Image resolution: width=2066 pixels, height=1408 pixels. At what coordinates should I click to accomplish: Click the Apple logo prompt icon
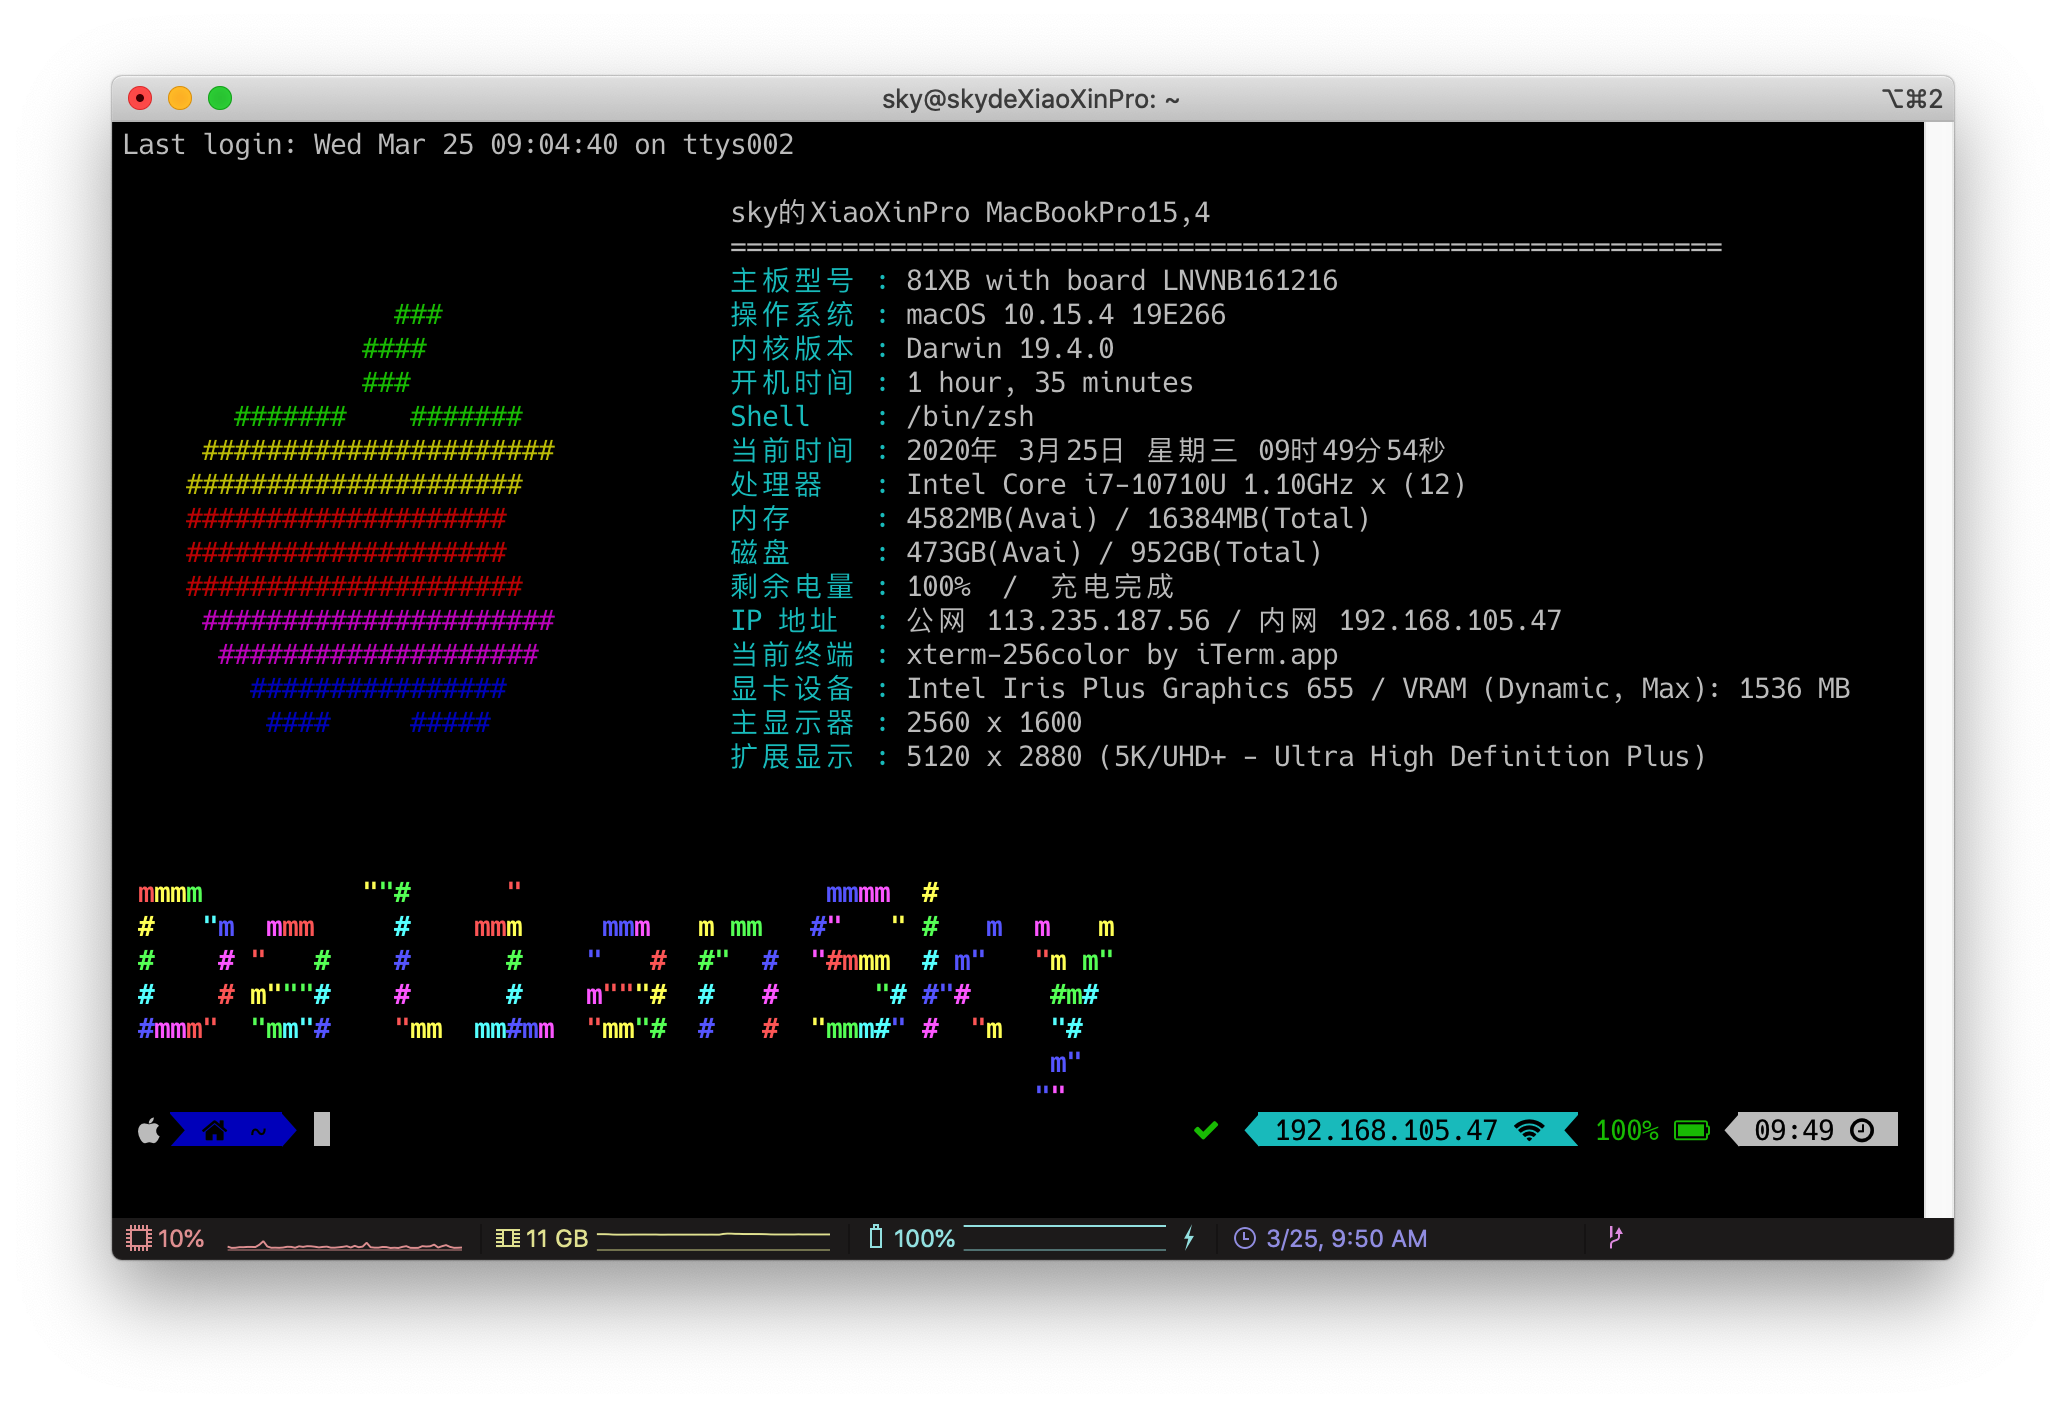click(x=149, y=1131)
